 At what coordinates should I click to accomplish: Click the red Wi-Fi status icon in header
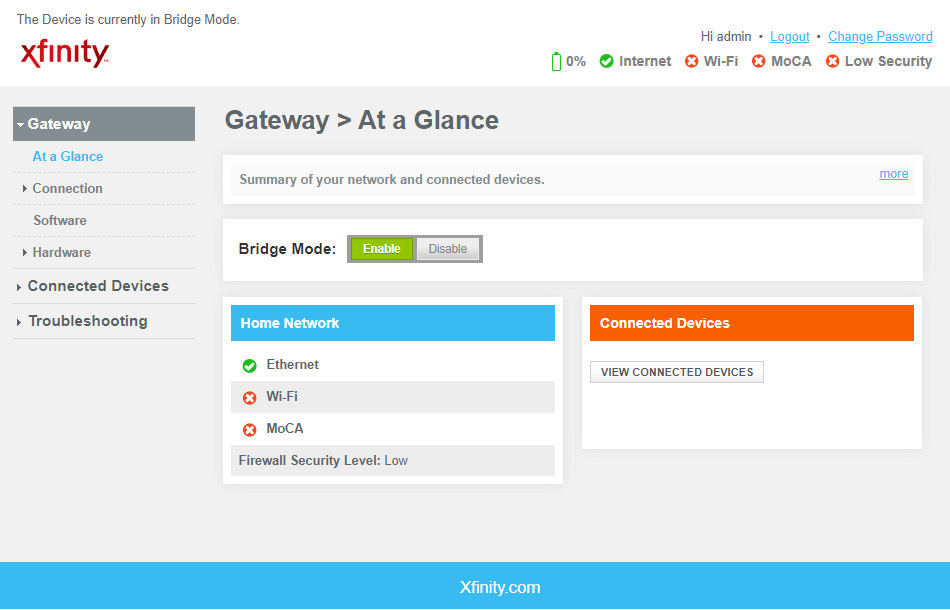click(x=691, y=62)
